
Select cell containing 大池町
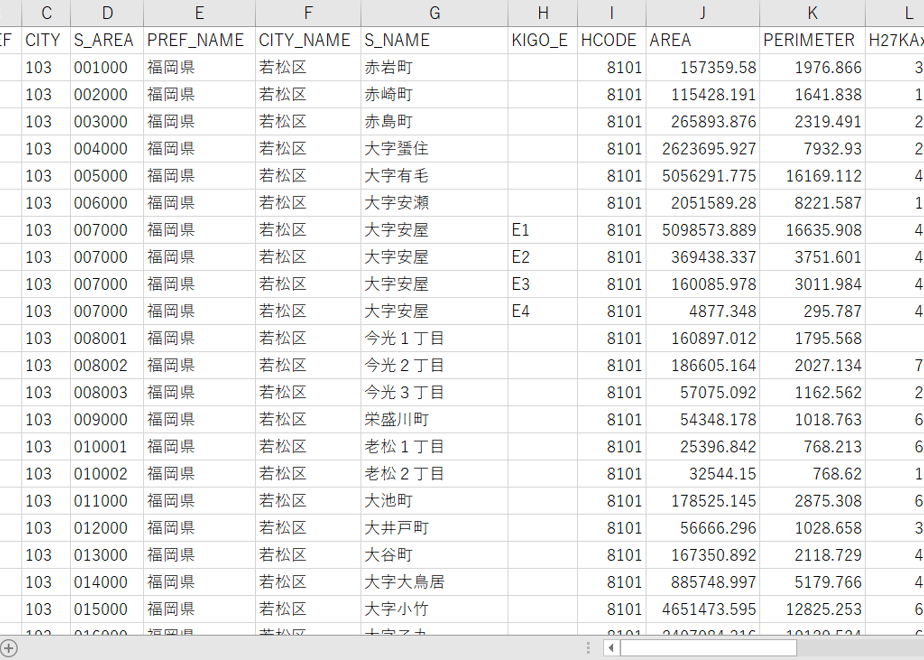[434, 501]
